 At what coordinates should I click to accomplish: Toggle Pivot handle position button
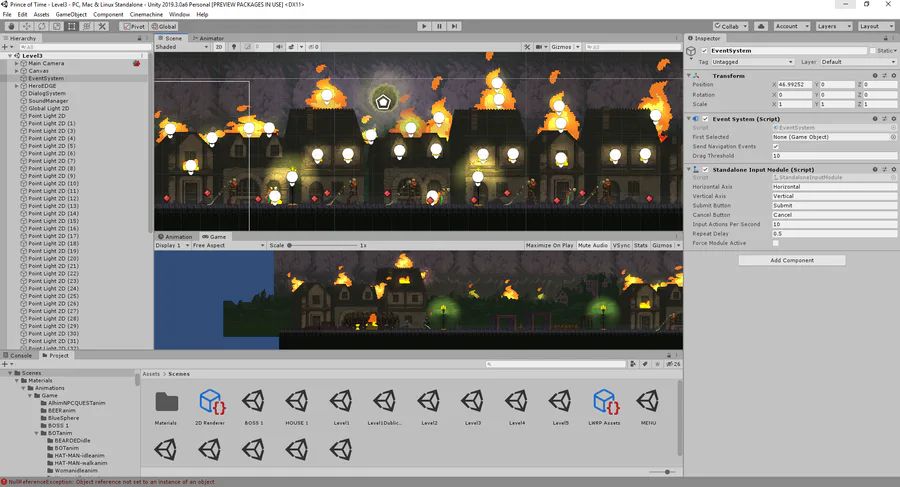pyautogui.click(x=134, y=26)
